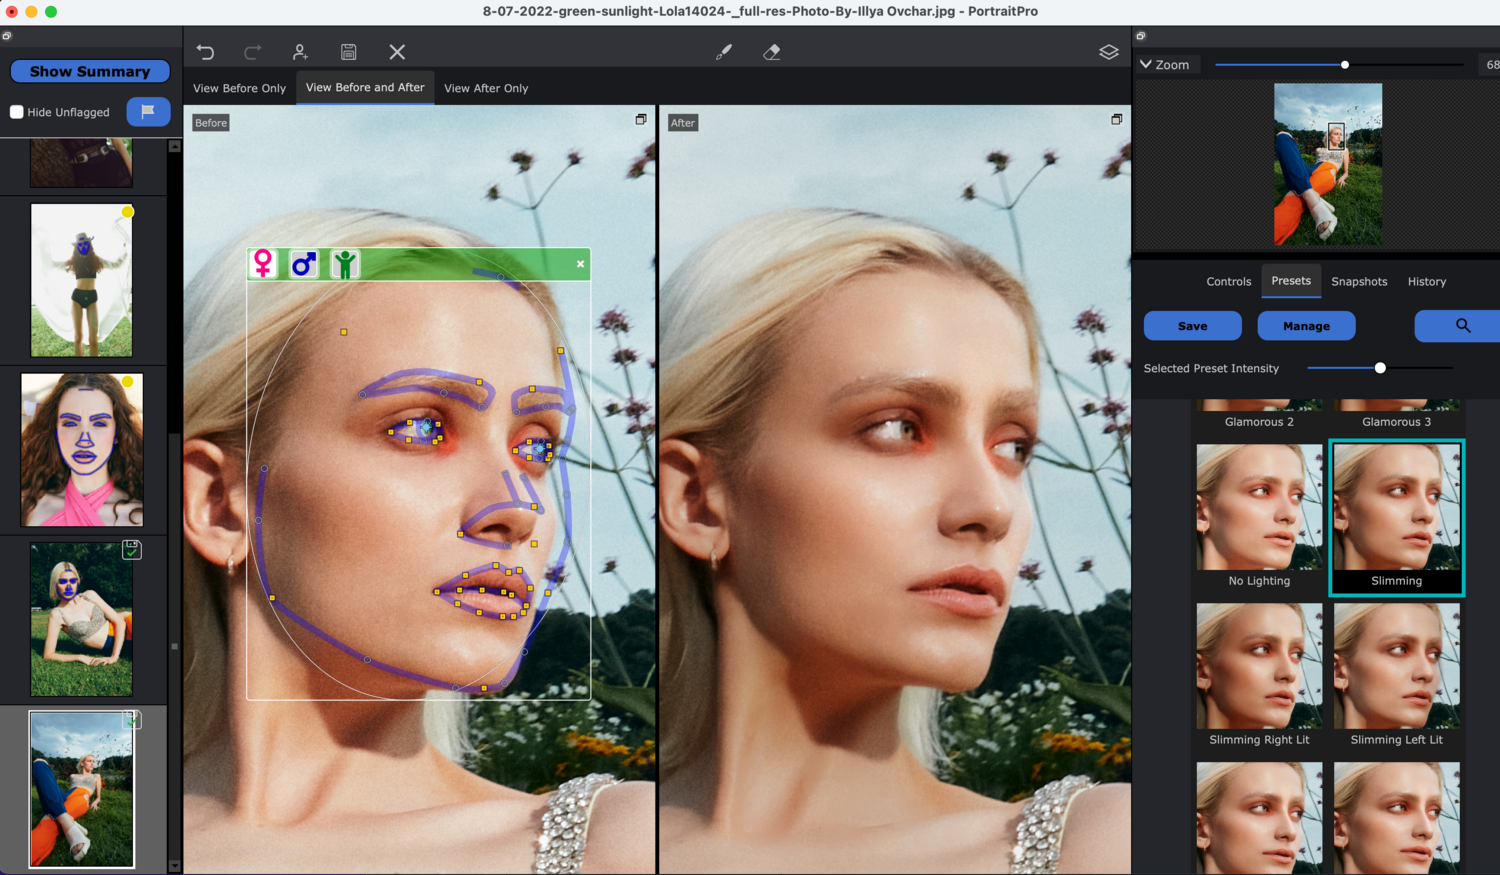Click the add person icon
The image size is (1500, 875).
(x=300, y=52)
